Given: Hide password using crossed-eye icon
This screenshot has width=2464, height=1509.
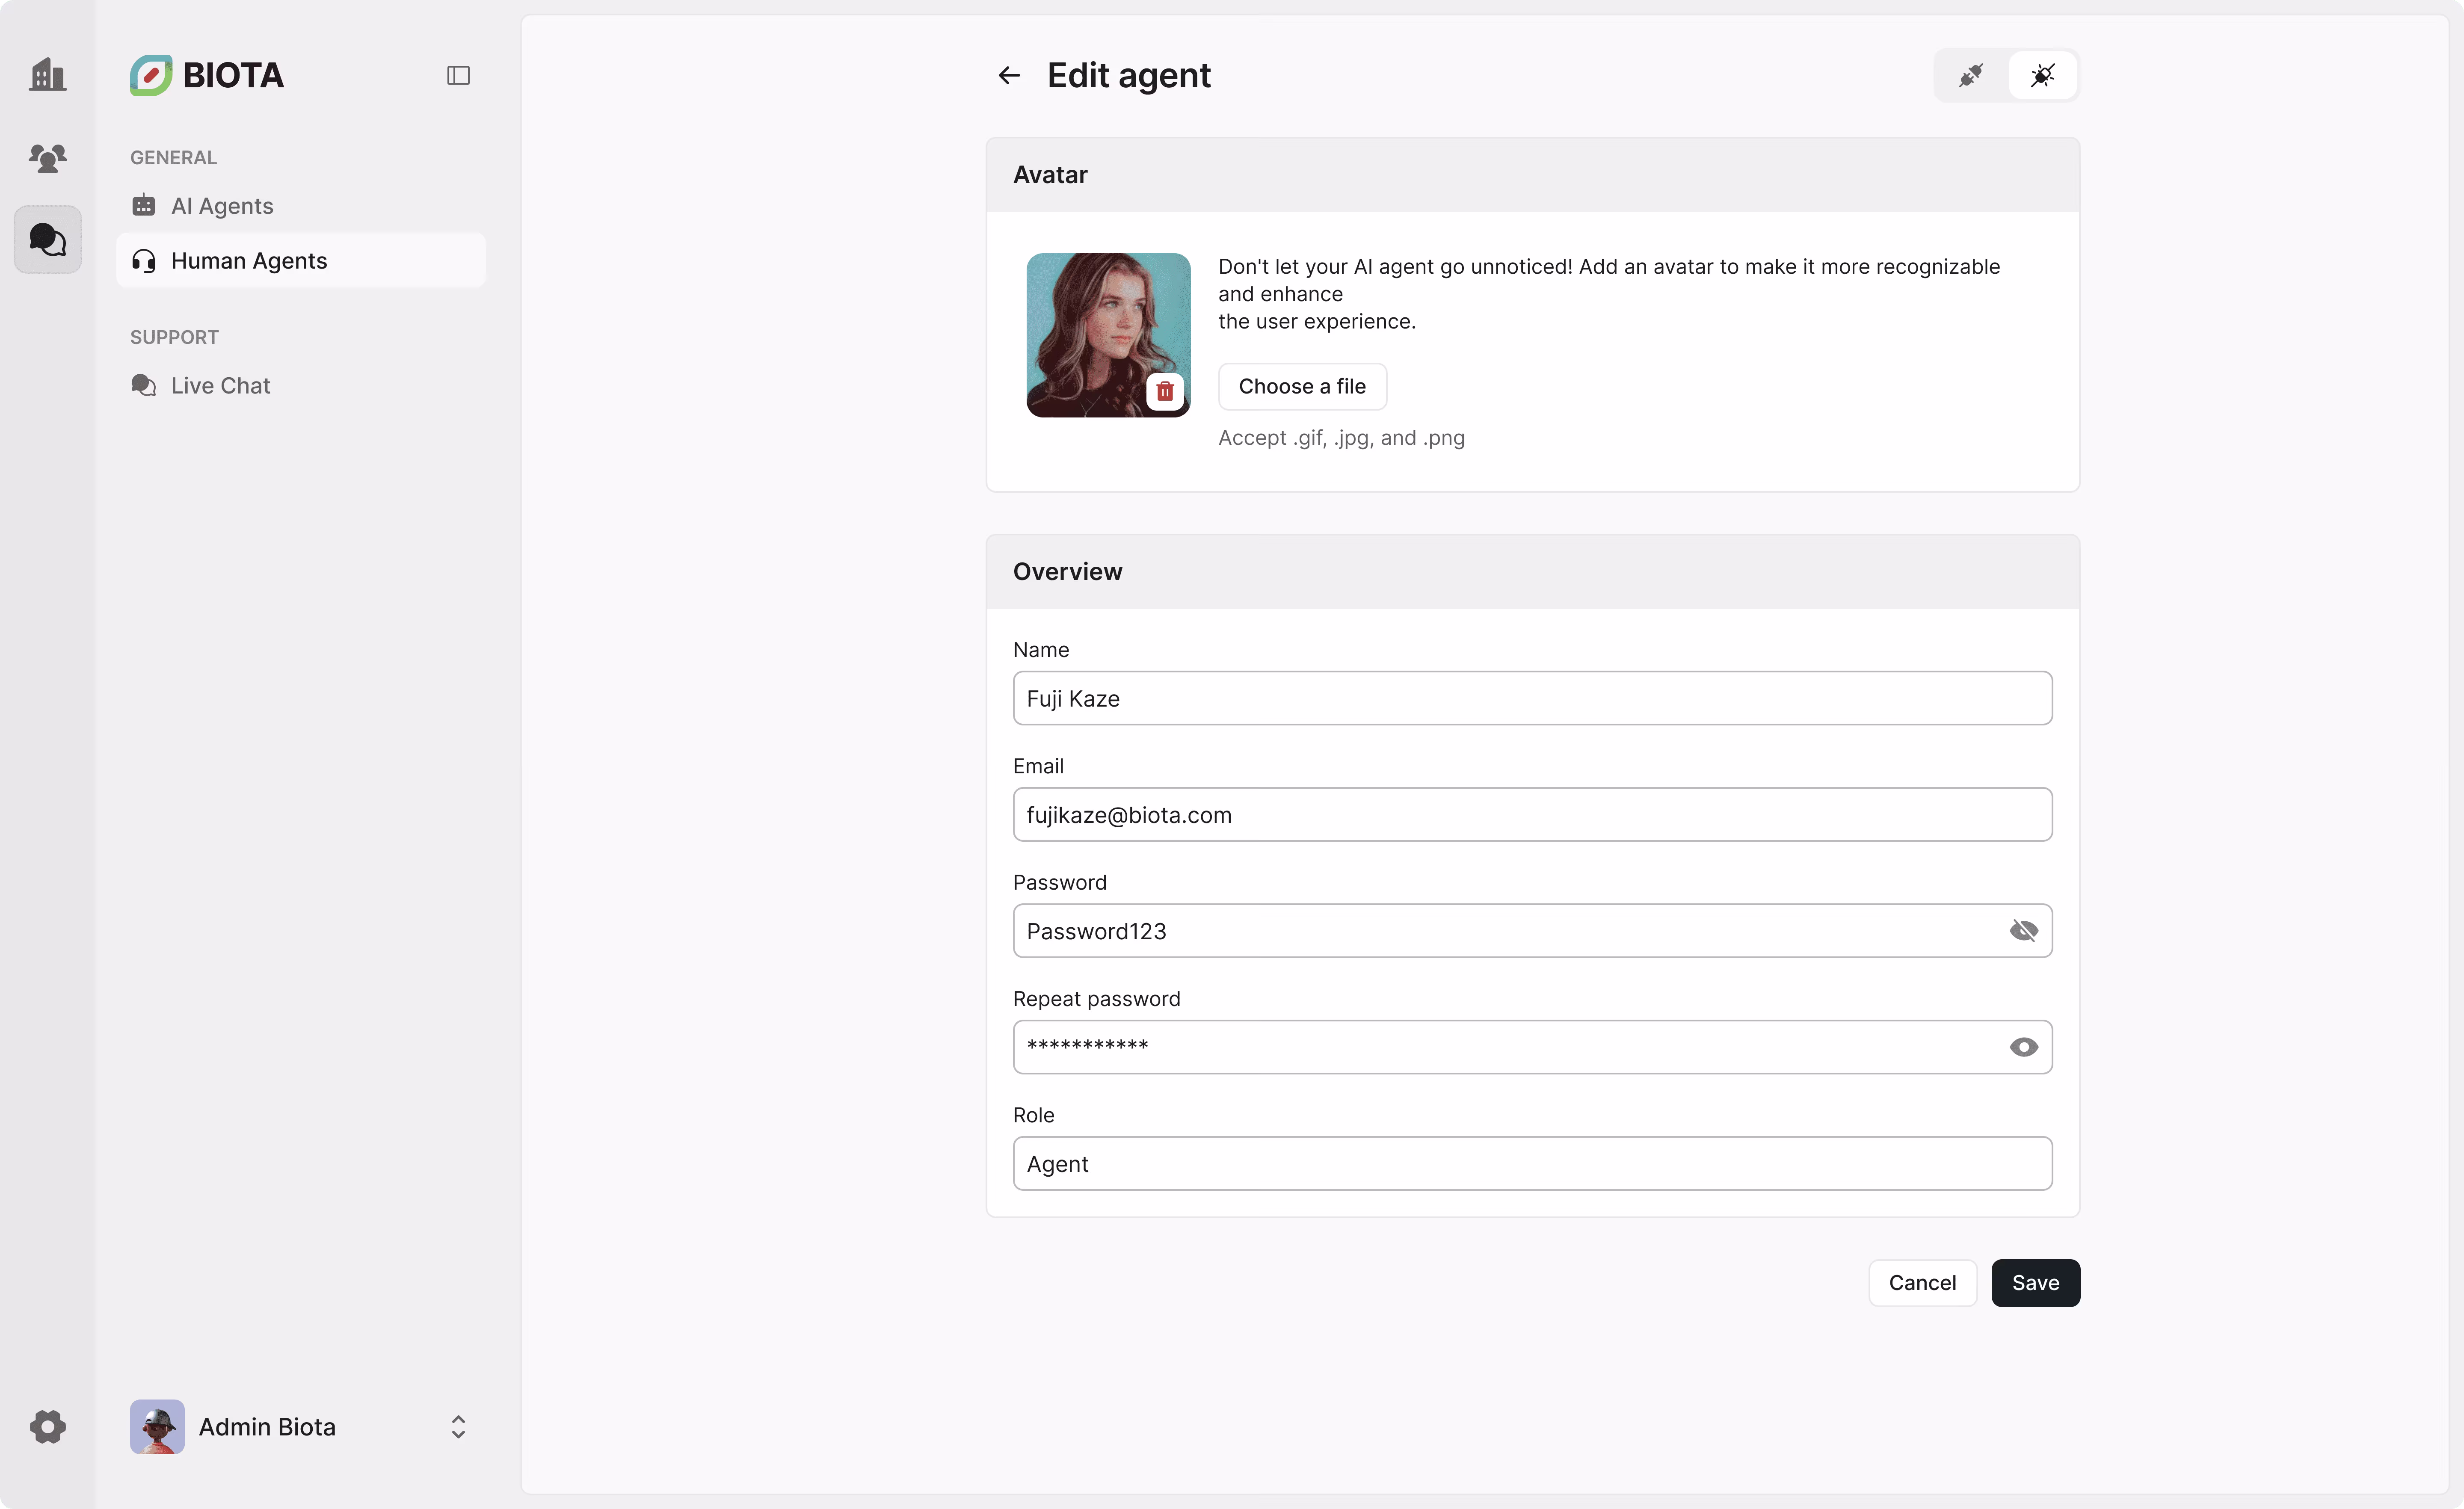Looking at the screenshot, I should click(2023, 931).
